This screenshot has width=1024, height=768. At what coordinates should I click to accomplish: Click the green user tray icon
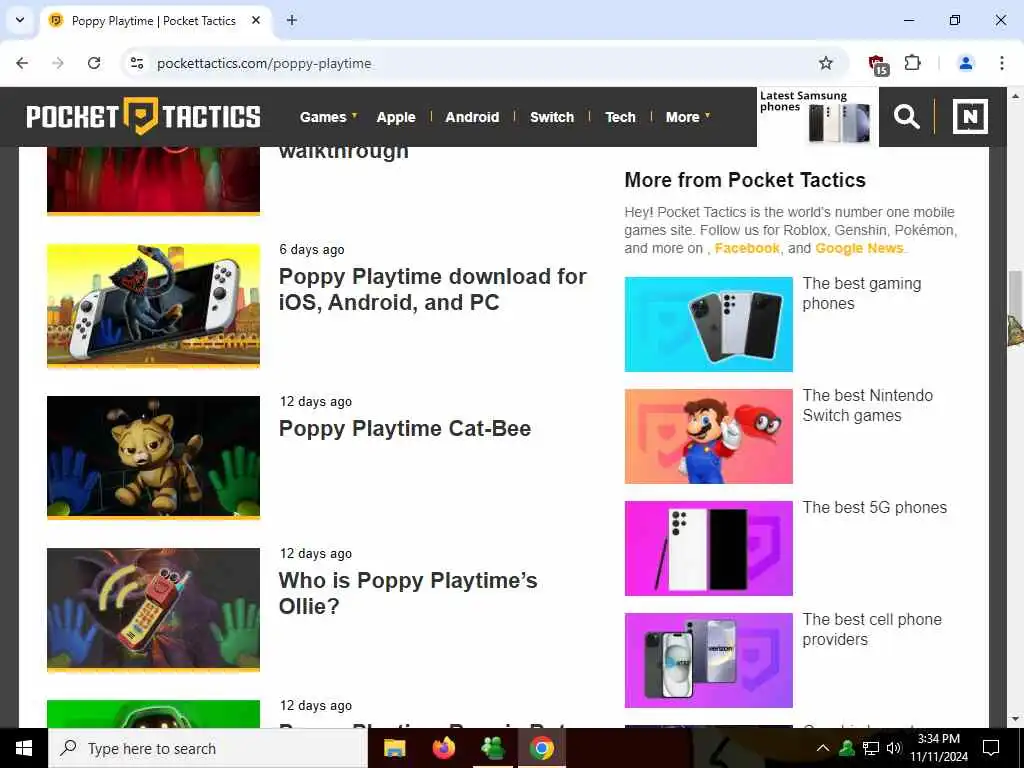tap(847, 748)
